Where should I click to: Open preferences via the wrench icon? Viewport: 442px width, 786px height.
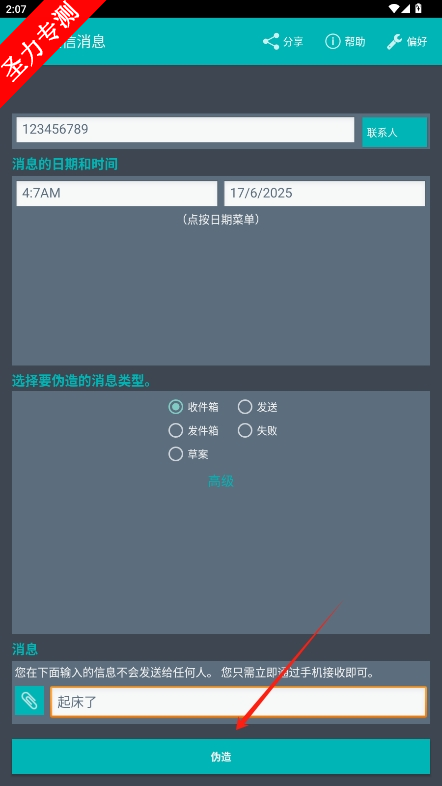click(394, 42)
